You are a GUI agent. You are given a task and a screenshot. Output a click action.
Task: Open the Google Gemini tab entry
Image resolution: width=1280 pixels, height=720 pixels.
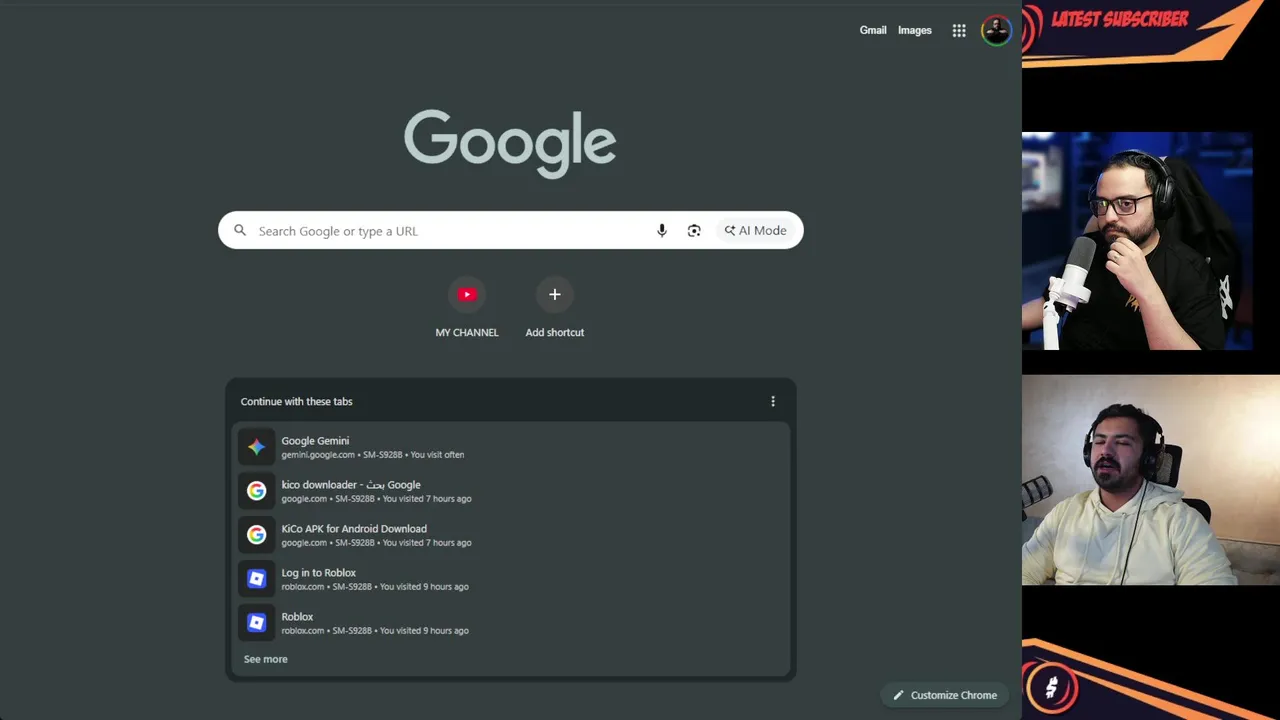pyautogui.click(x=511, y=447)
